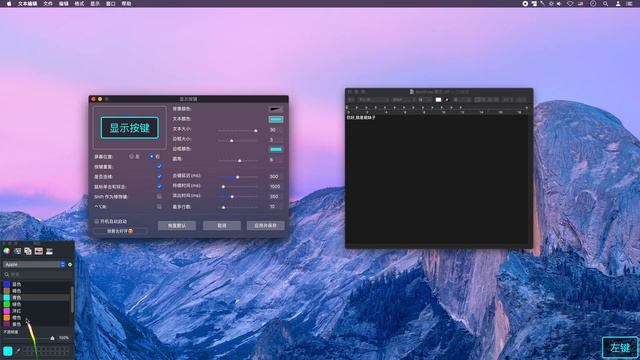Enable the Shift as modifier key checkbox

(159, 196)
